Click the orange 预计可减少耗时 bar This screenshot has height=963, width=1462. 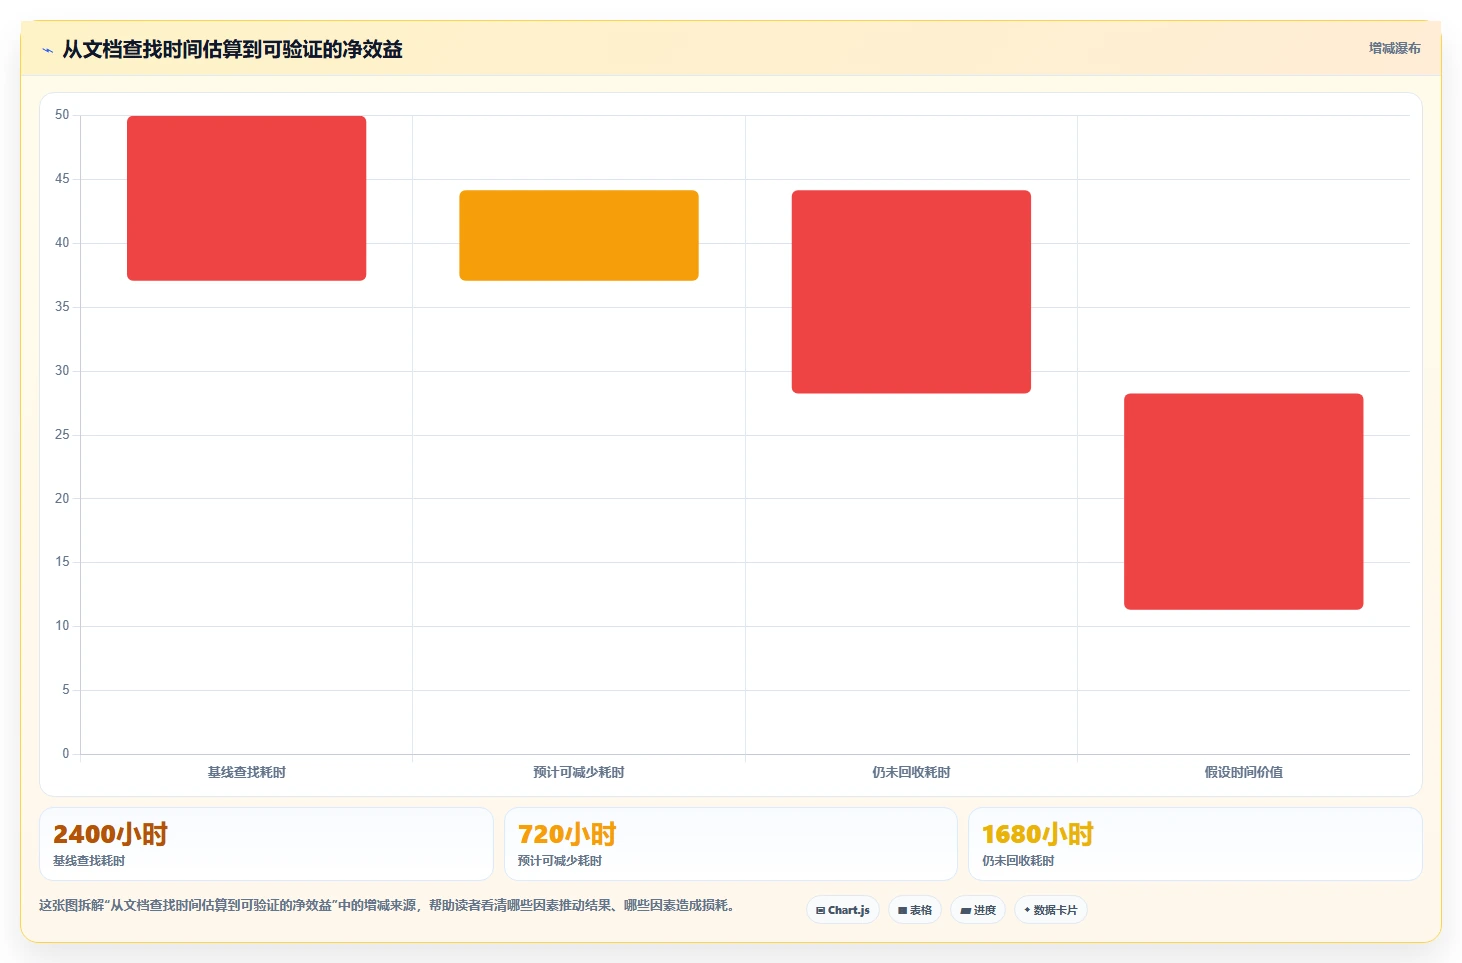[x=579, y=235]
